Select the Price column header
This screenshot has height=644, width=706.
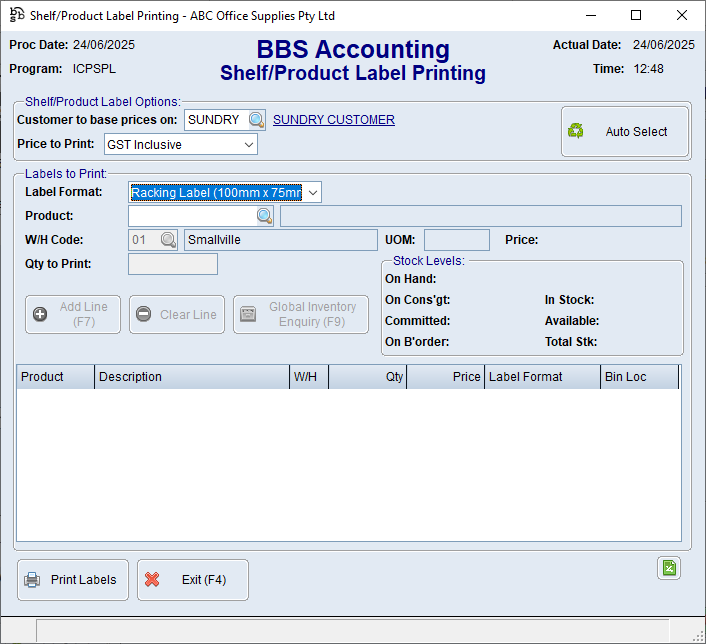pos(445,377)
